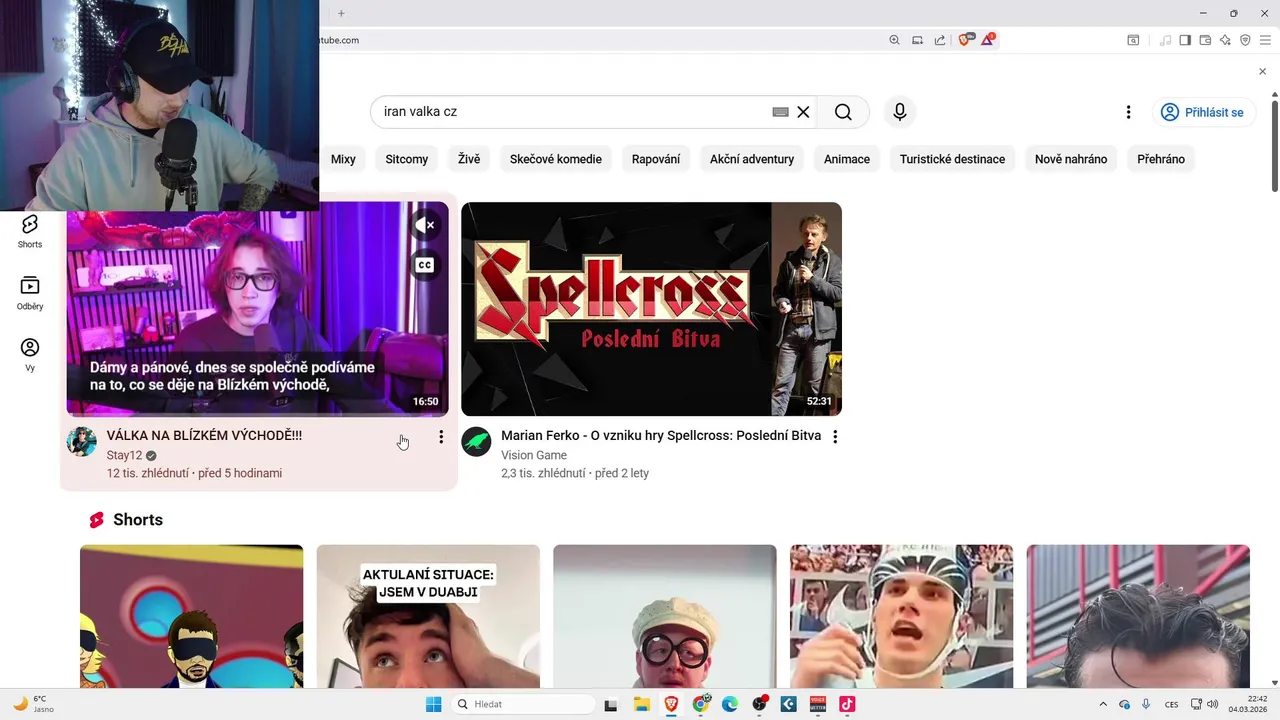The height and width of the screenshot is (720, 1280).
Task: Start voice search with the microphone
Action: 900,112
